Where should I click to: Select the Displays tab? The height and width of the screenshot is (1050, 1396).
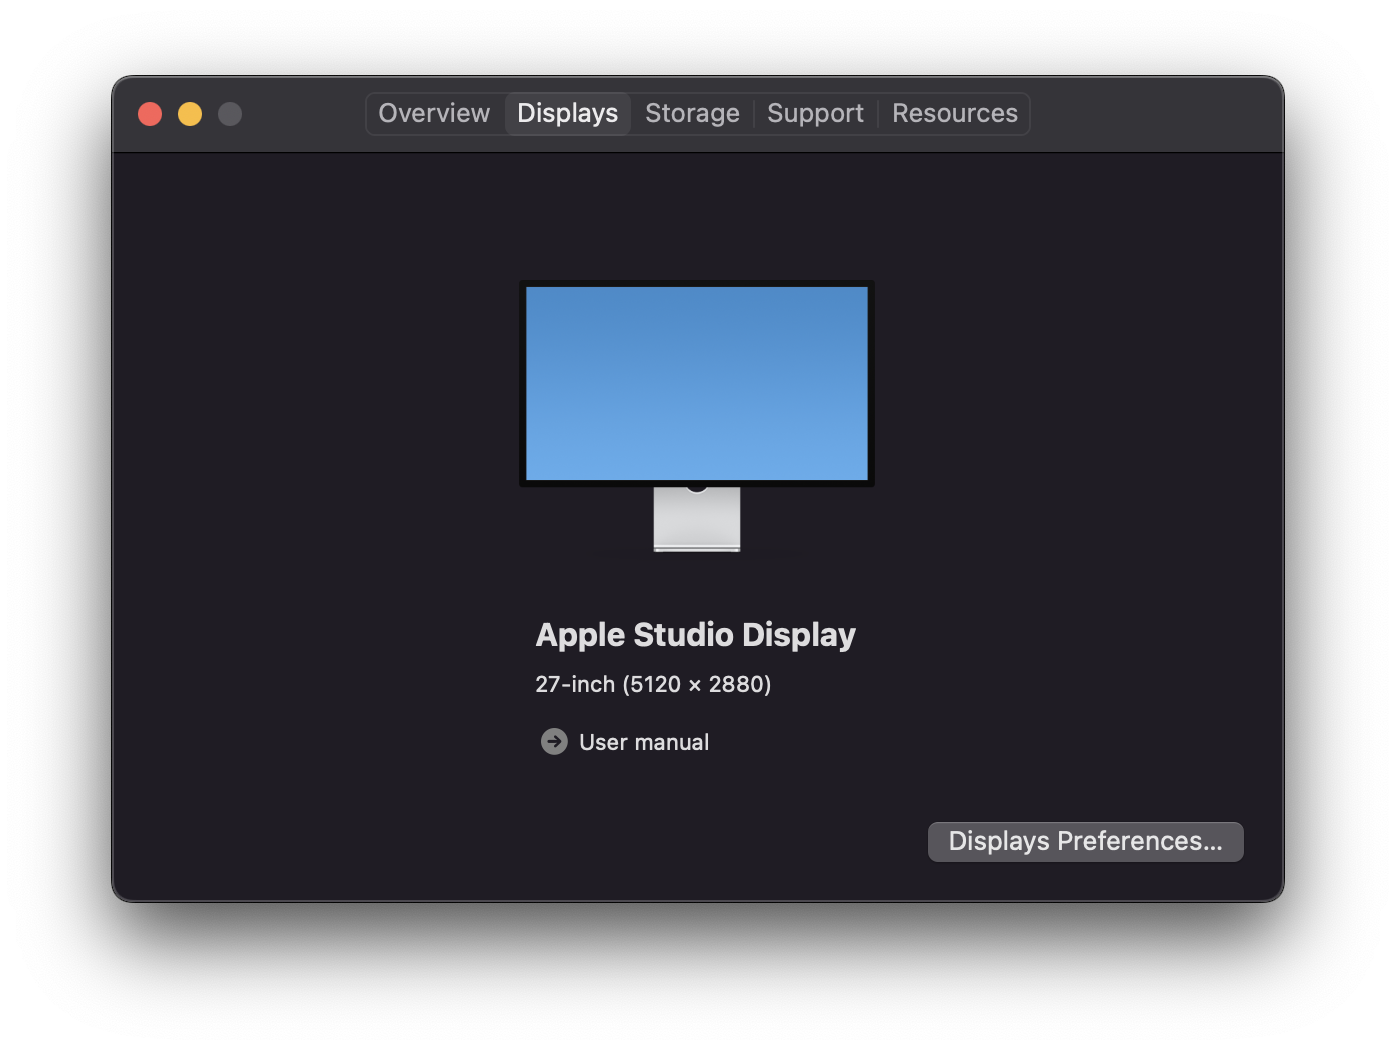pyautogui.click(x=567, y=113)
